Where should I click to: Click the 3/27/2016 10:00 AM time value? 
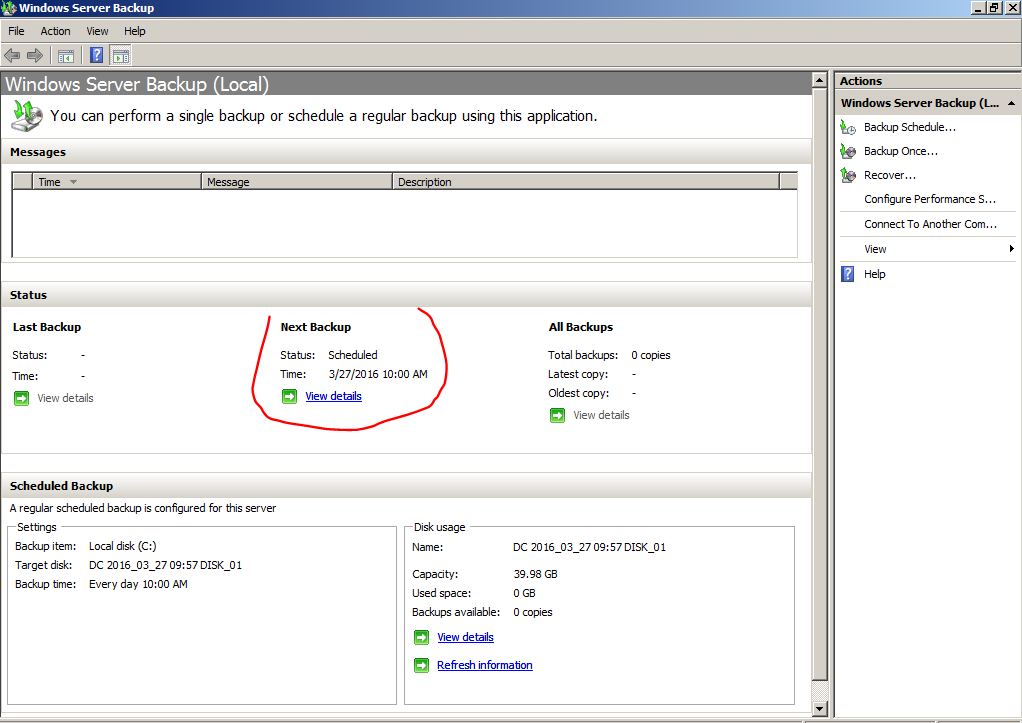click(x=378, y=374)
